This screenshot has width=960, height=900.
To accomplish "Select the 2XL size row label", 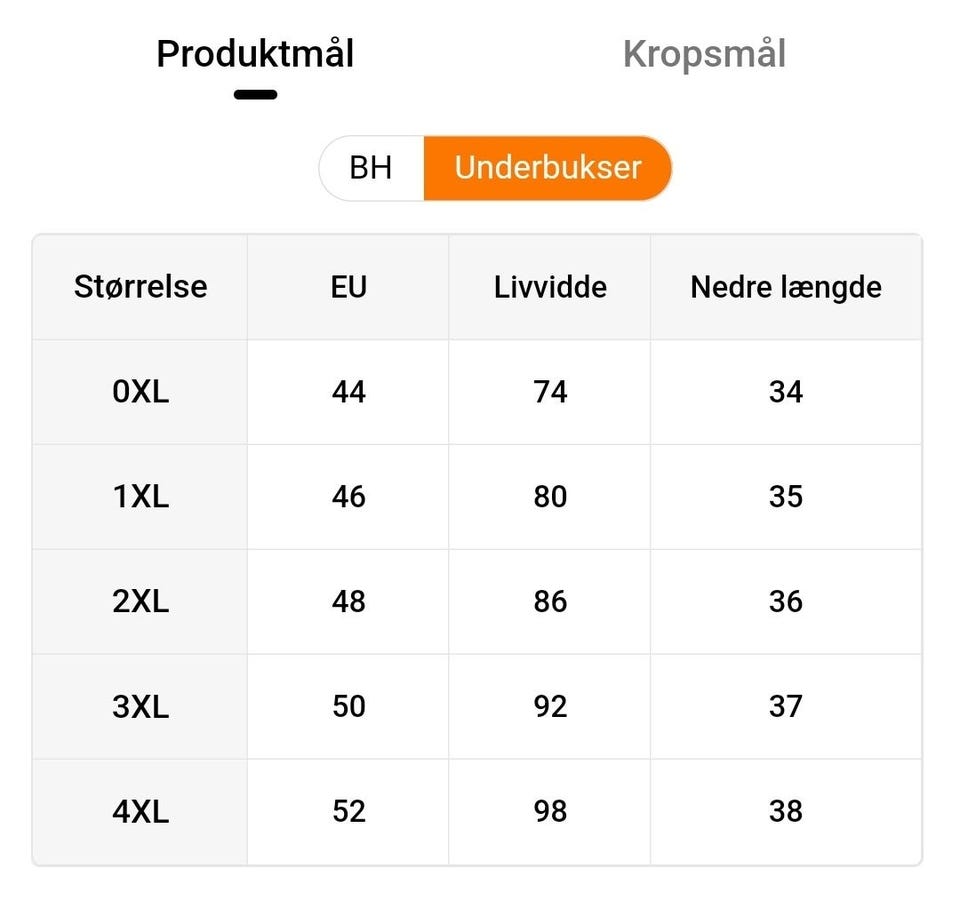I will coord(140,602).
